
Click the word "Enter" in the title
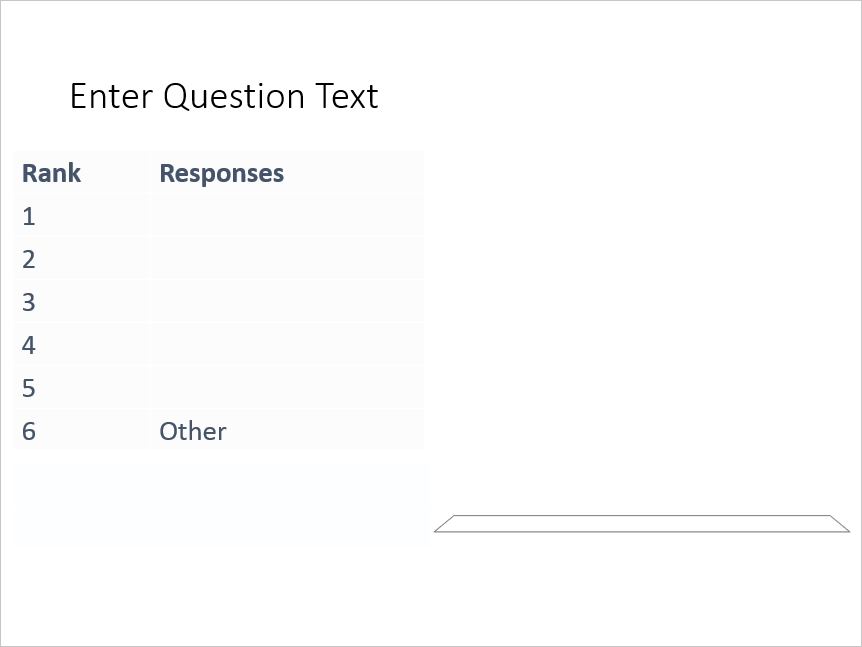coord(111,97)
